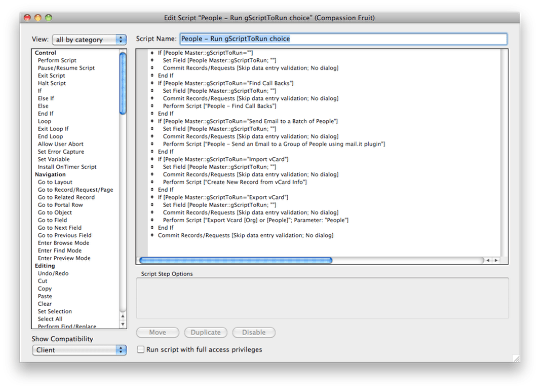This screenshot has width=540, height=390.
Task: Select the Copy step
Action: 45,289
